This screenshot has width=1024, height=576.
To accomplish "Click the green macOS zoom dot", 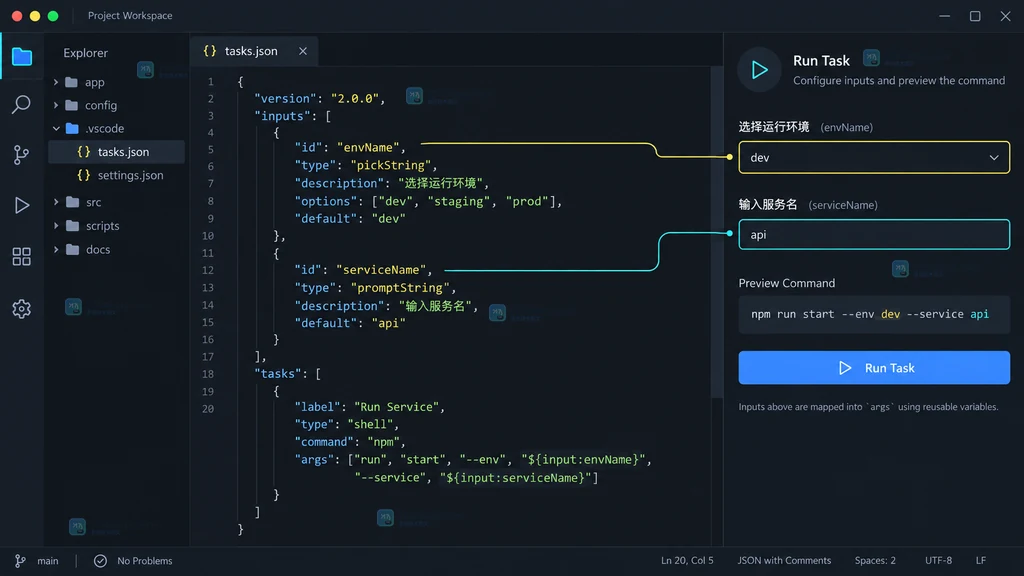I will click(x=53, y=16).
